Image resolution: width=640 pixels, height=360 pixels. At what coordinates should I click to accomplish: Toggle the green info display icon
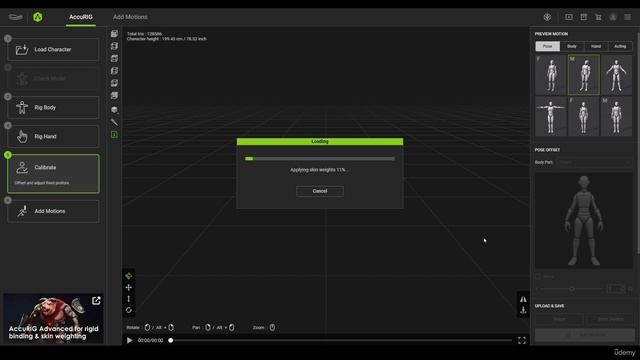pyautogui.click(x=114, y=134)
